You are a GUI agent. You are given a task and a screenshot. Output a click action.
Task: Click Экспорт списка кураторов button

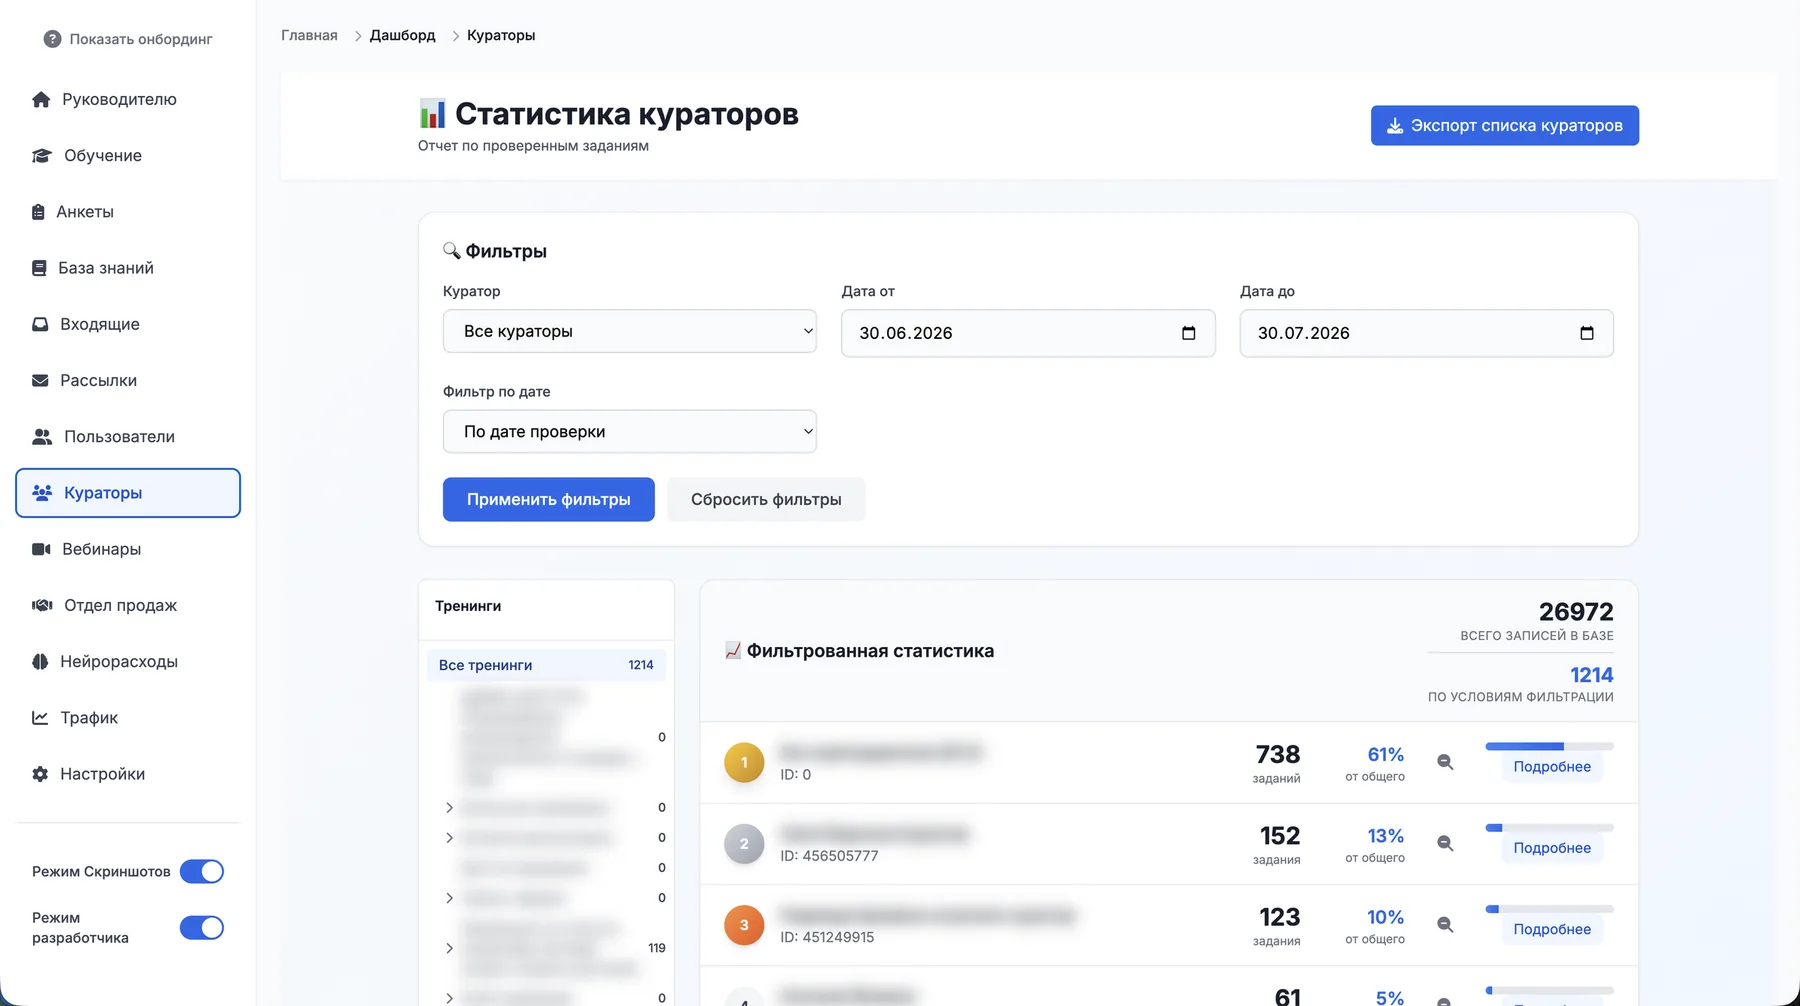pos(1505,125)
